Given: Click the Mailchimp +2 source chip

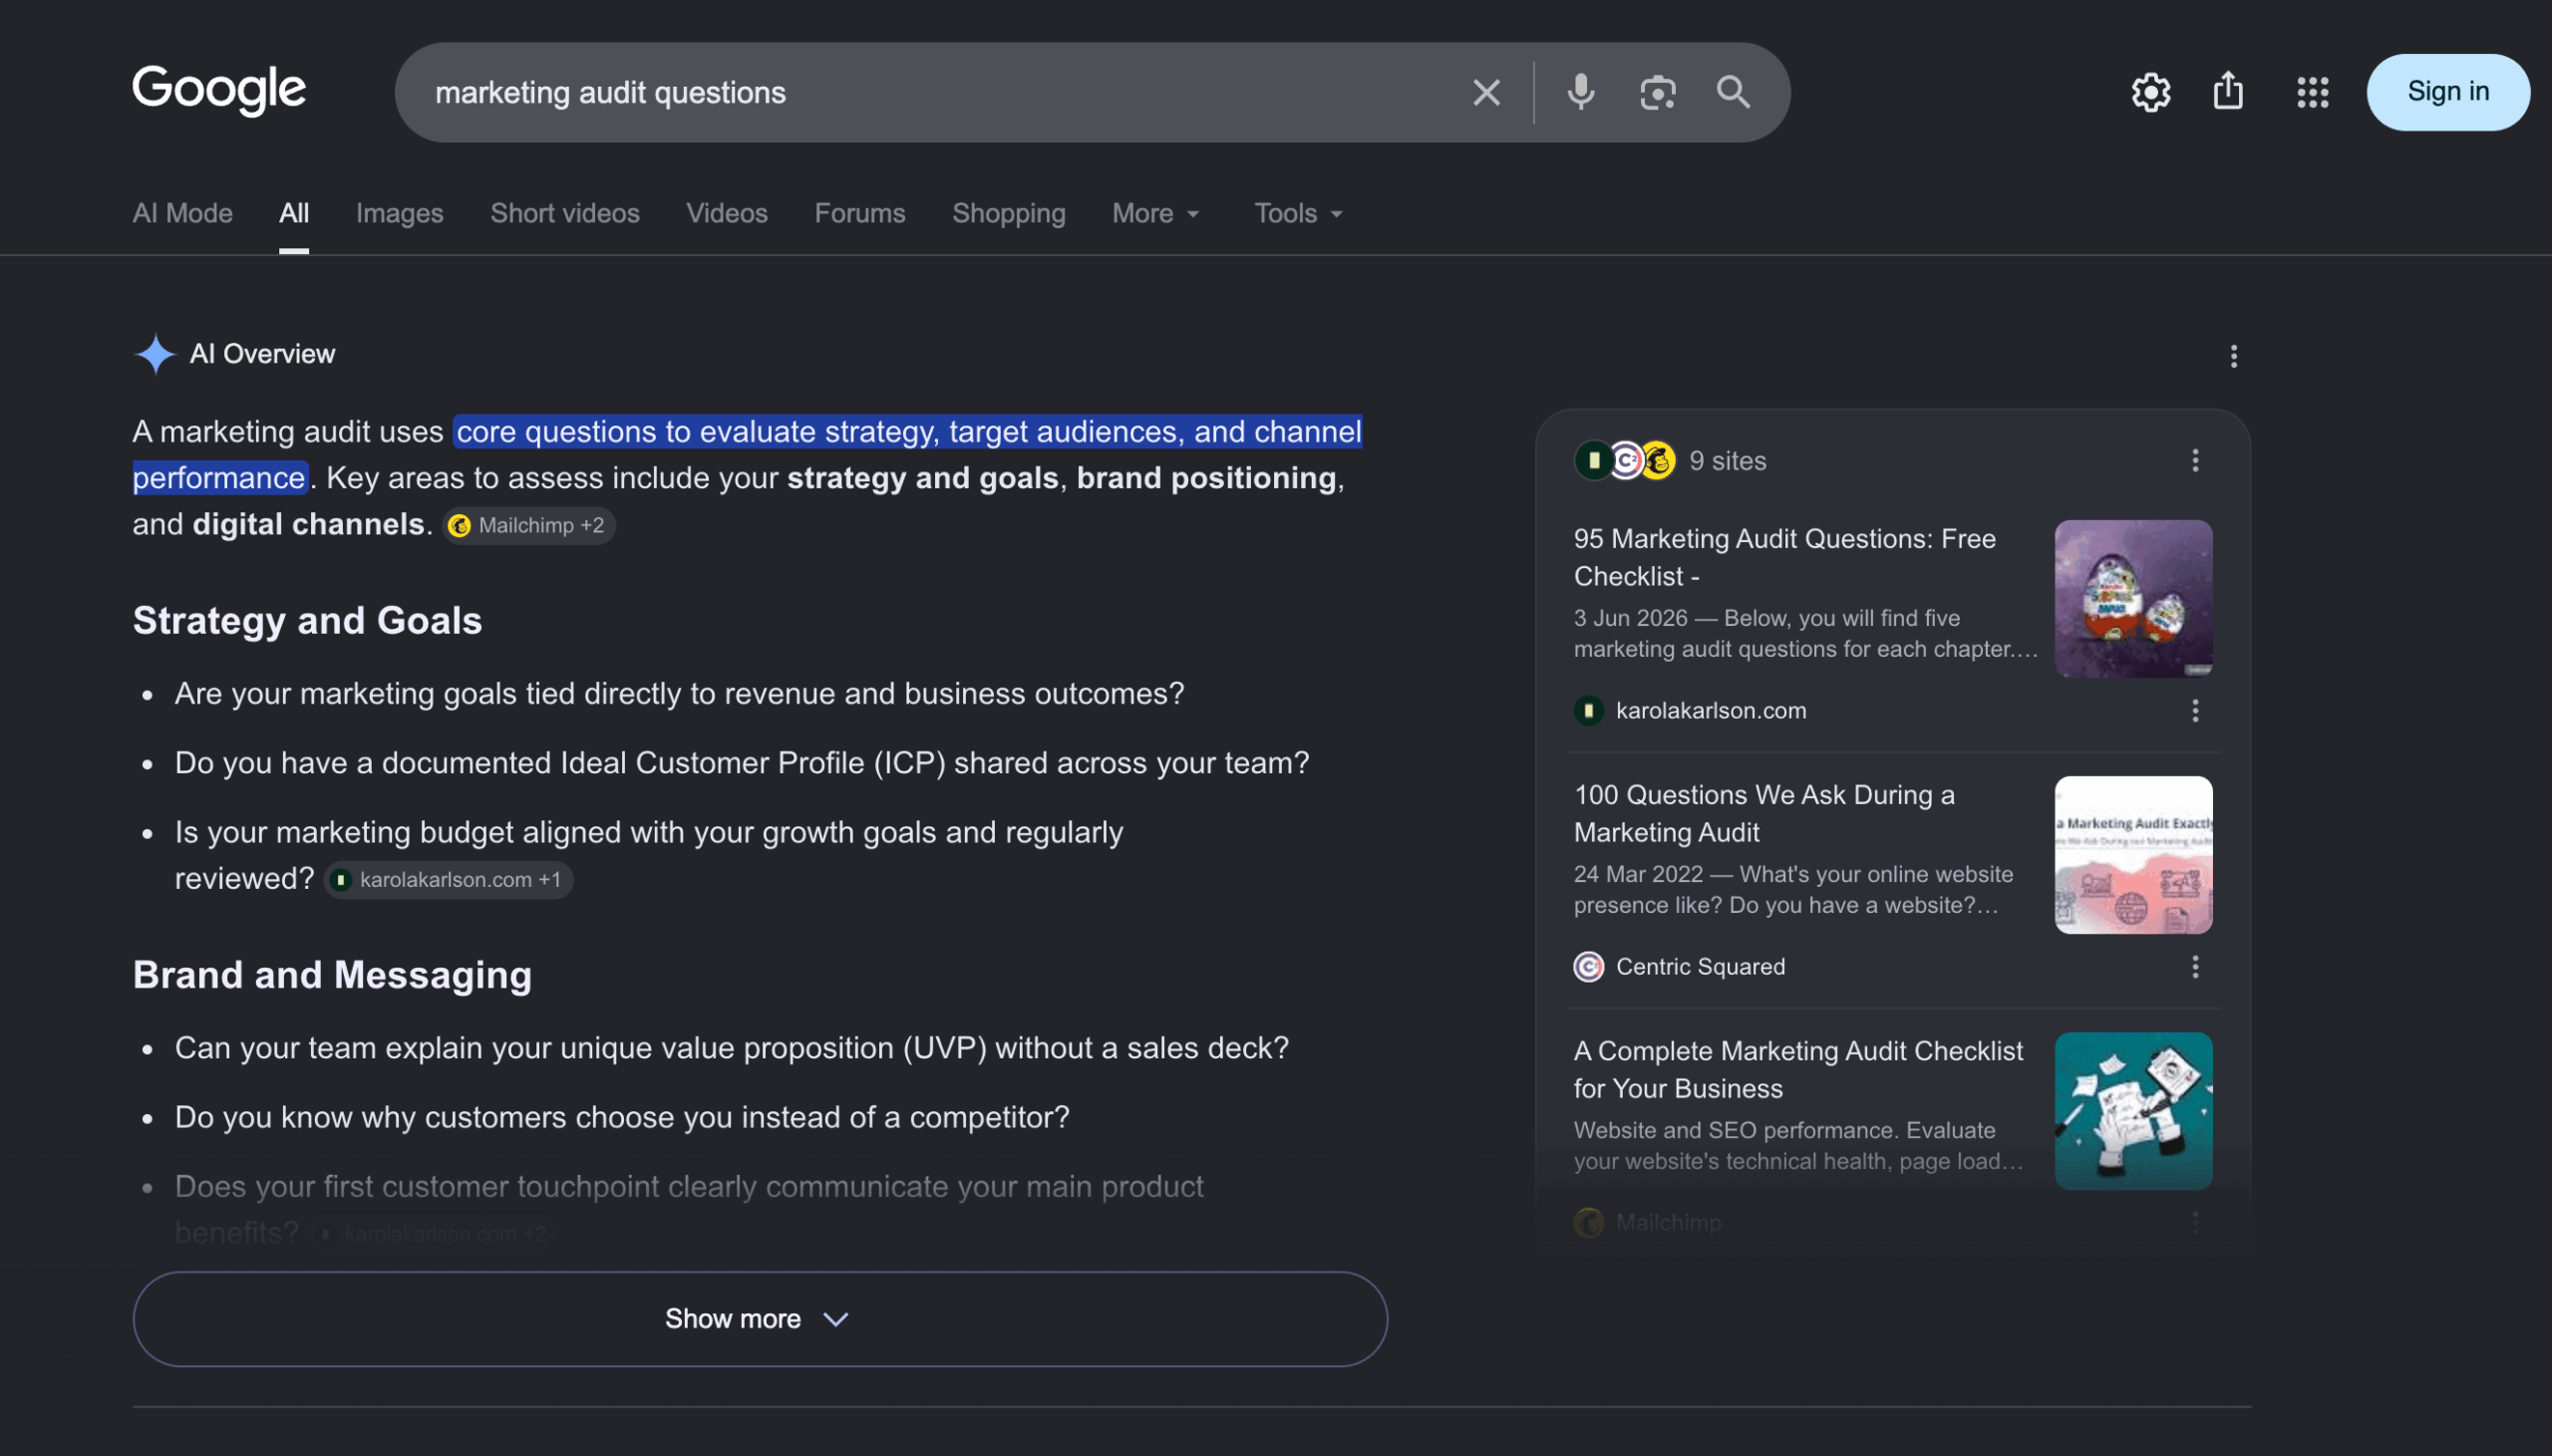Looking at the screenshot, I should [528, 525].
